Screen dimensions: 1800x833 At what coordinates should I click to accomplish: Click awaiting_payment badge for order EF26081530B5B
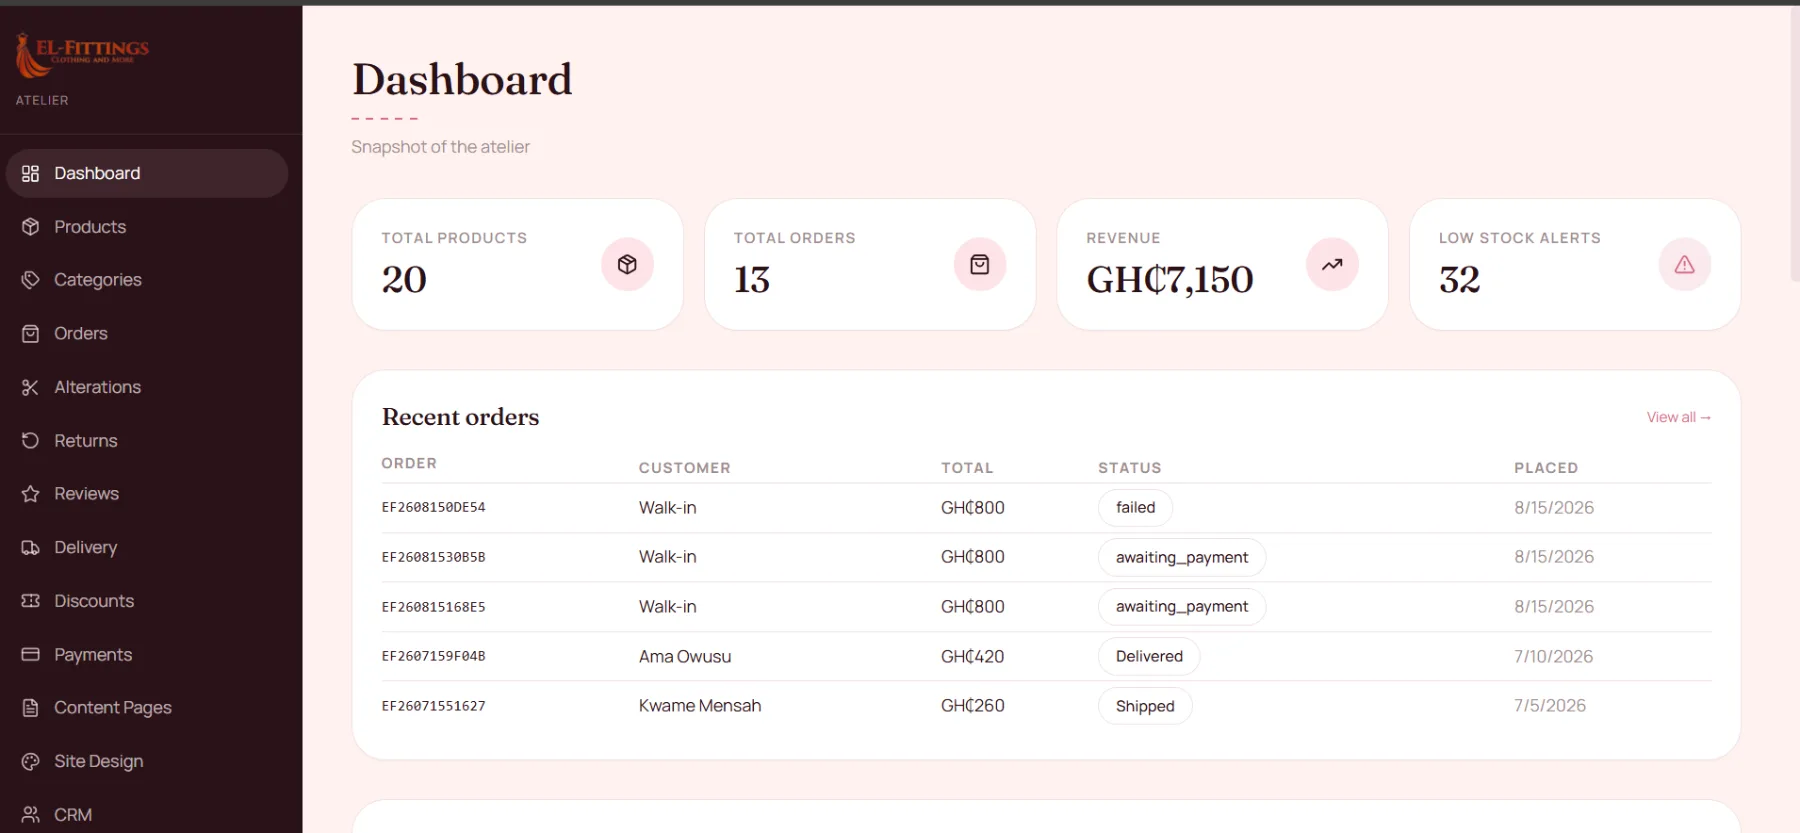coord(1182,557)
